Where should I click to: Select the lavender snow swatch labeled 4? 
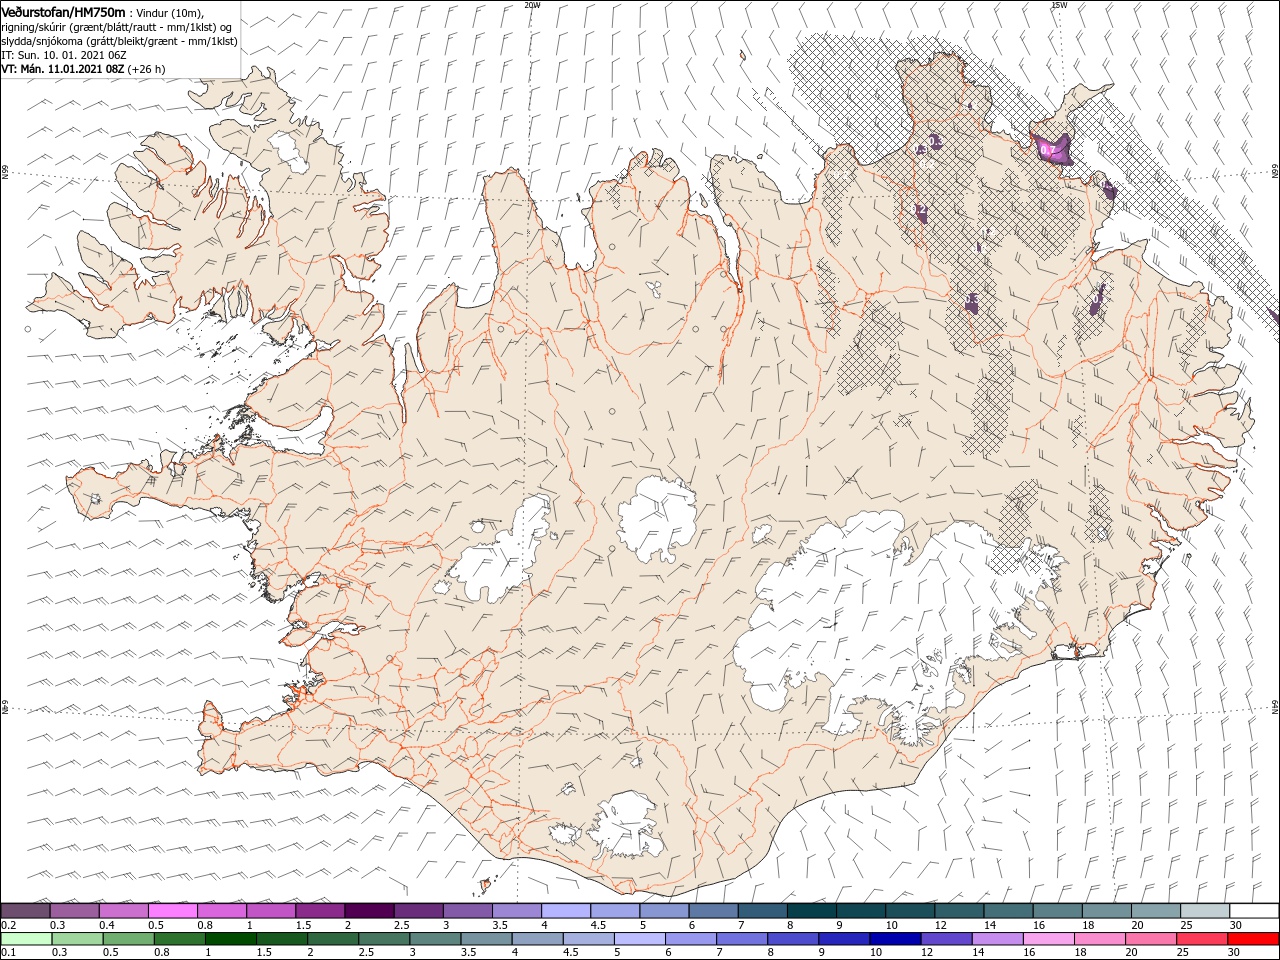pyautogui.click(x=565, y=911)
